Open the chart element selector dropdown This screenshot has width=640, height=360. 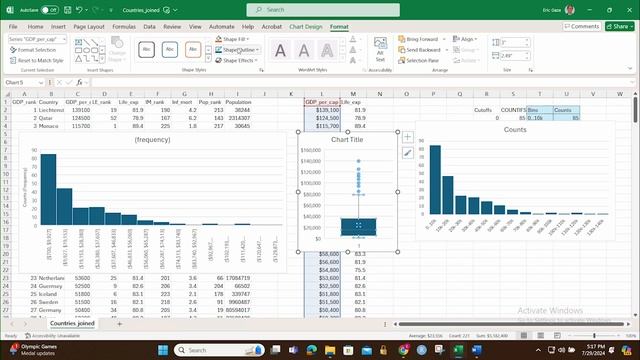tap(64, 39)
